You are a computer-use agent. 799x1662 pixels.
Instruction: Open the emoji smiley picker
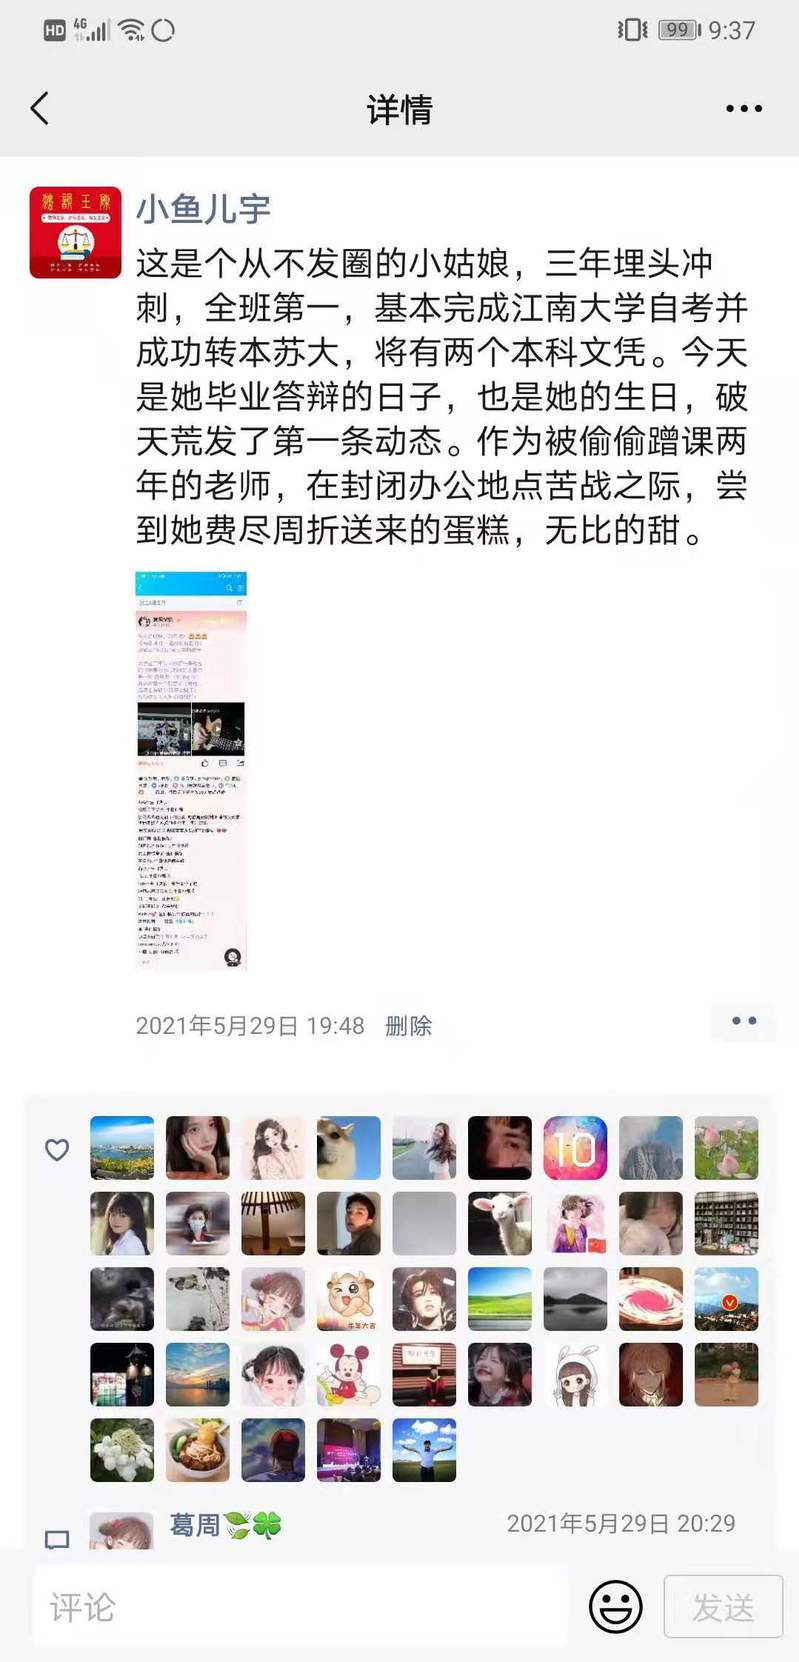pyautogui.click(x=615, y=1607)
